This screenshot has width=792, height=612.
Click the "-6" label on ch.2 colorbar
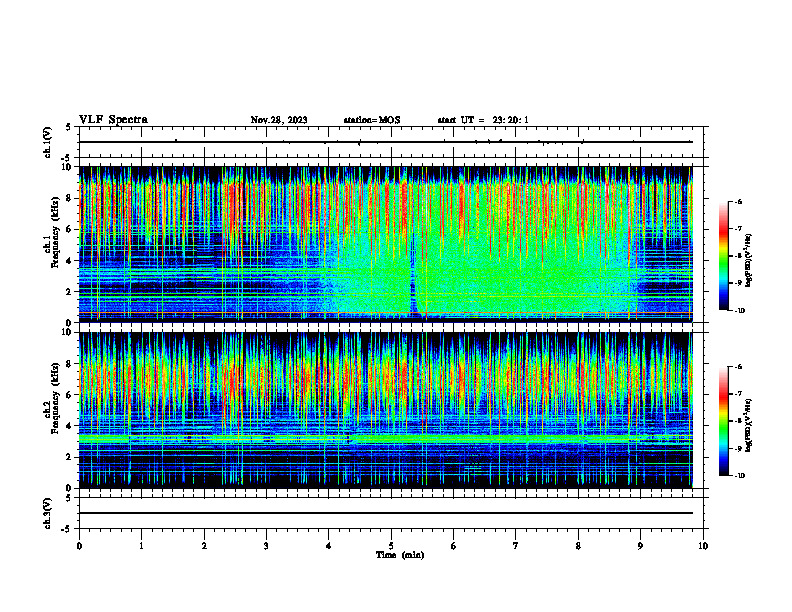(738, 367)
